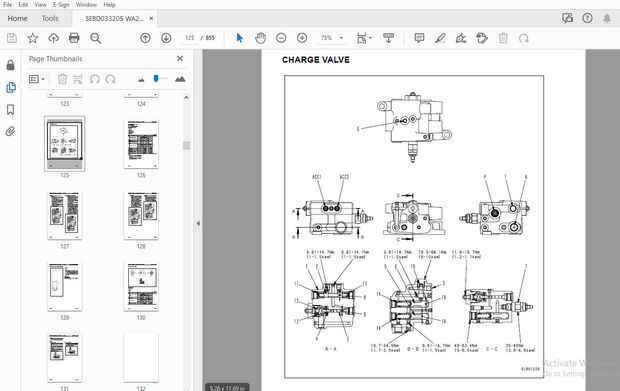Viewport: 620px width, 391px height.
Task: Click the scrolling mode icon
Action: pos(388,38)
